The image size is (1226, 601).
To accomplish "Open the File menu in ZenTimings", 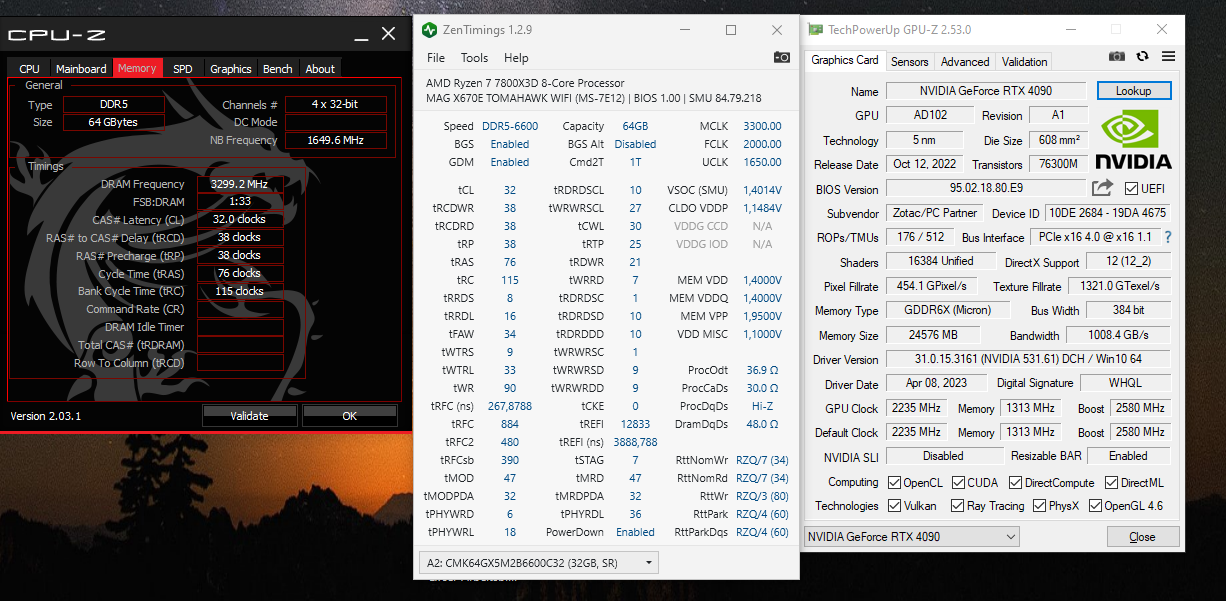I will point(436,58).
